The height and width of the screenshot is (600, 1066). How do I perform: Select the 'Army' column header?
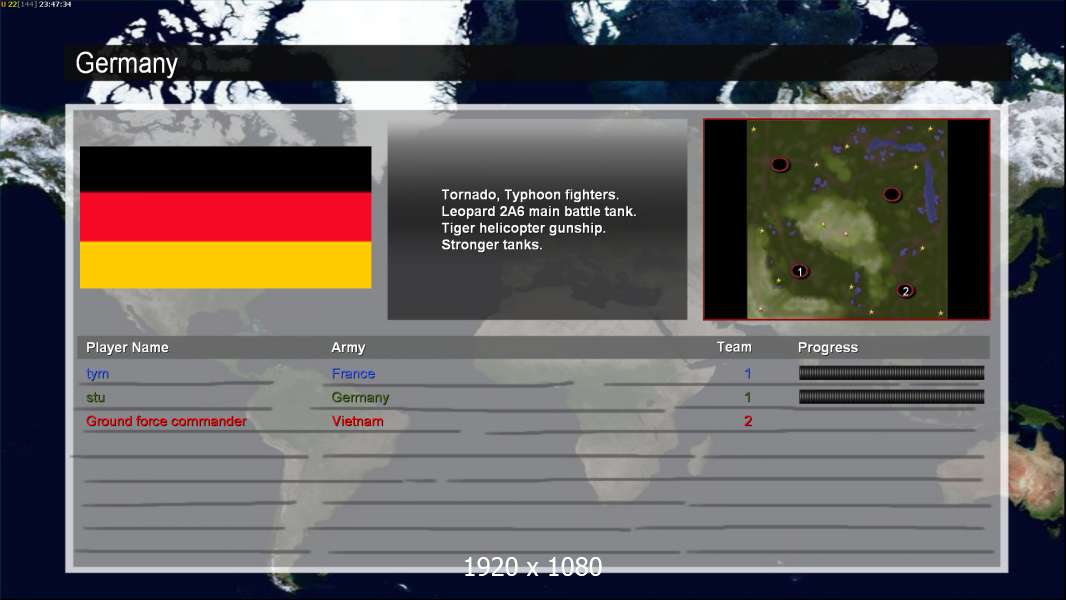pos(348,347)
